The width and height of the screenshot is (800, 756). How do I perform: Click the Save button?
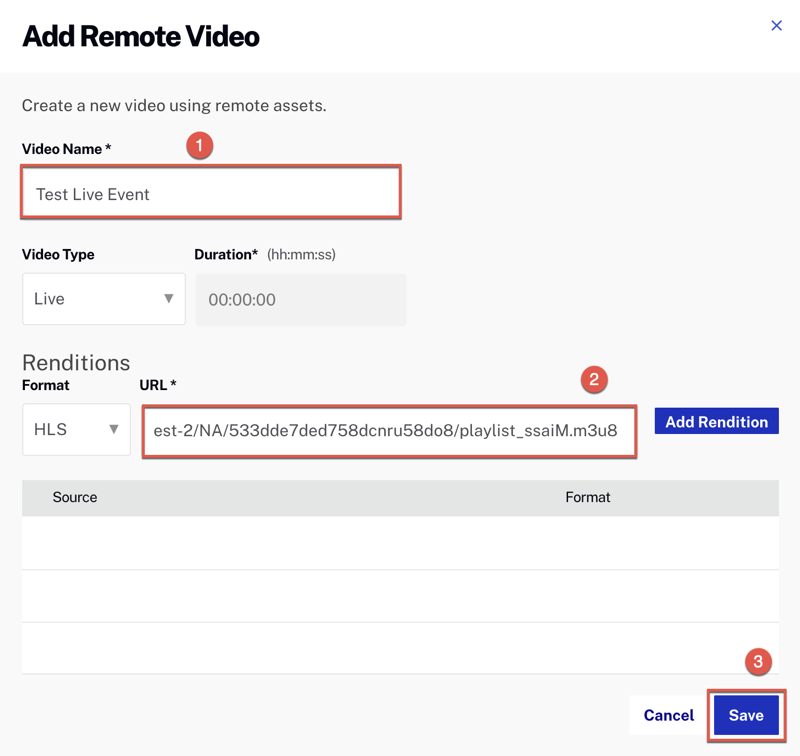pos(745,716)
